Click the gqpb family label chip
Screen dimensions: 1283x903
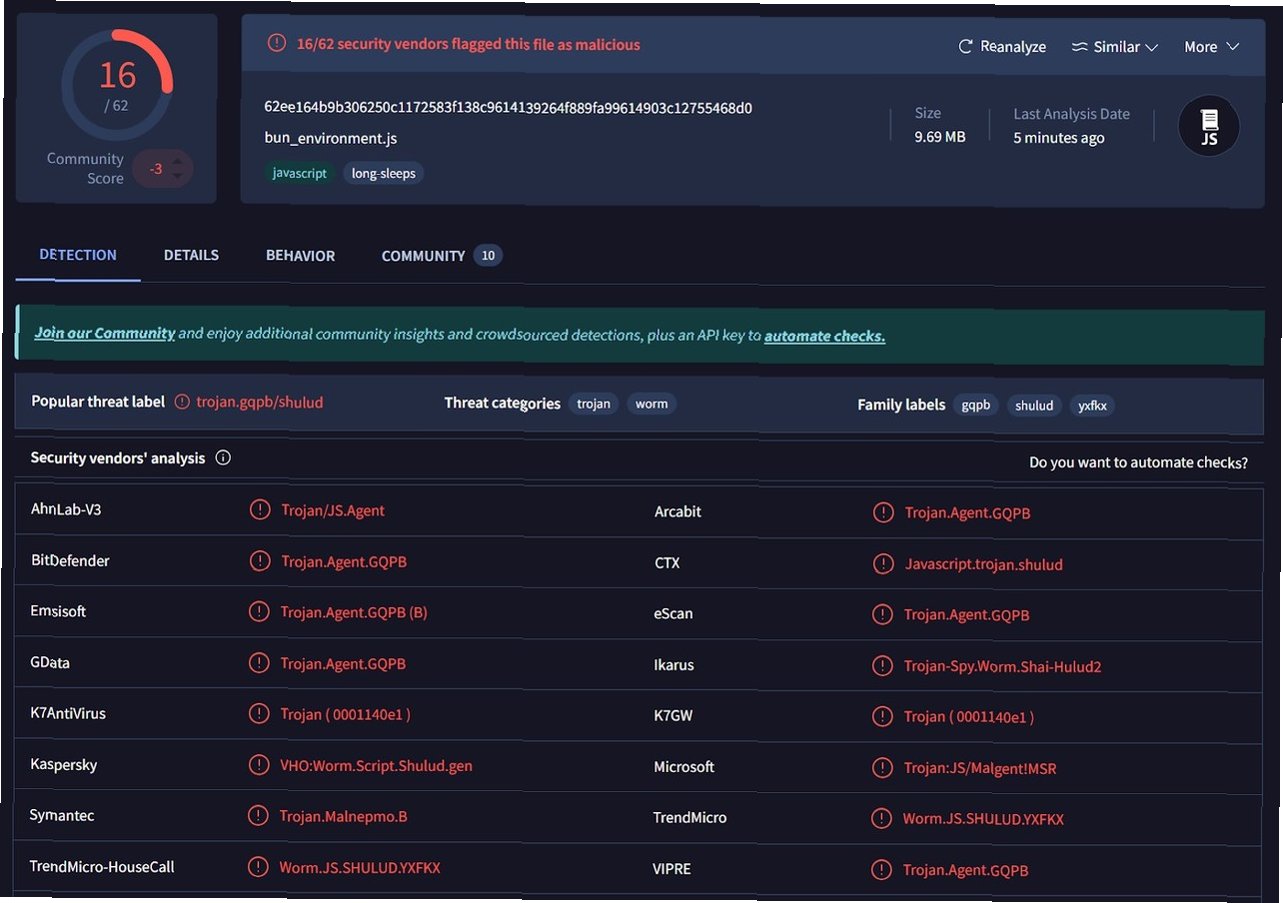[975, 405]
